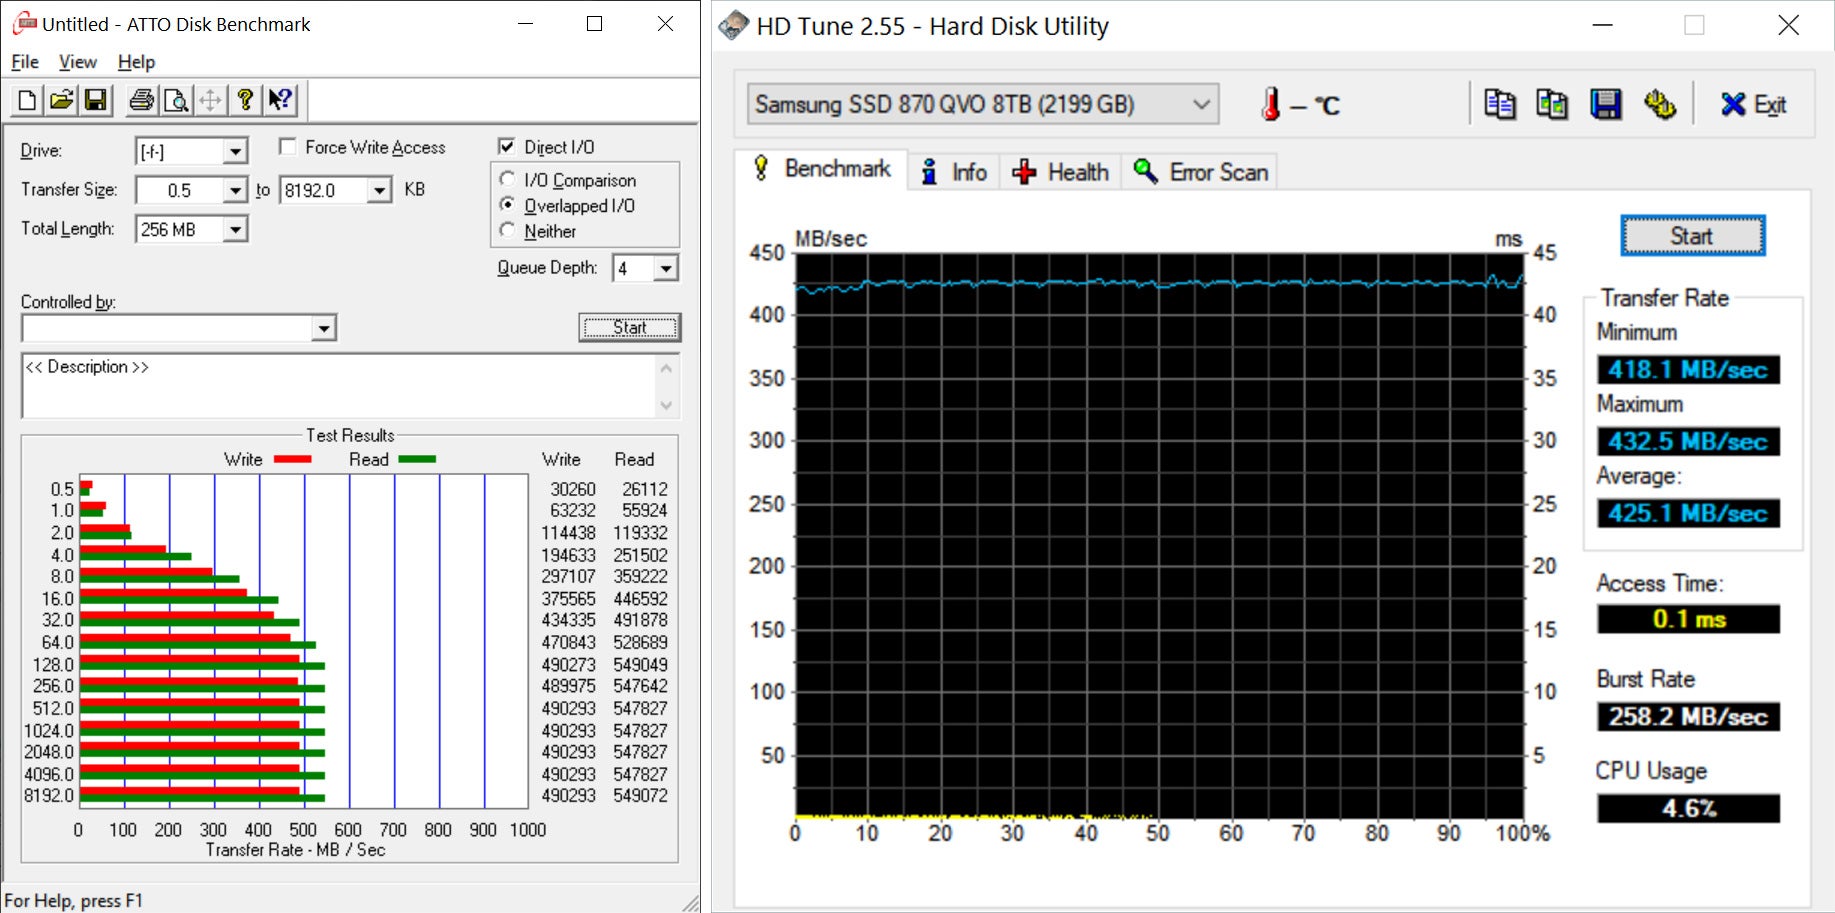Click the HD Tune copy text icon
This screenshot has width=1835, height=913.
coord(1499,104)
